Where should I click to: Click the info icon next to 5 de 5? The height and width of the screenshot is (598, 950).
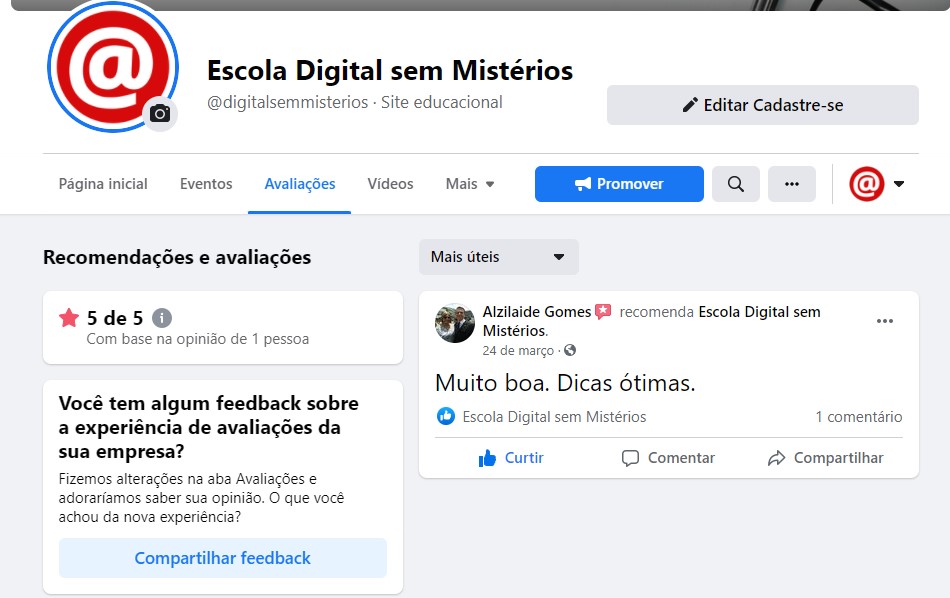pos(162,317)
